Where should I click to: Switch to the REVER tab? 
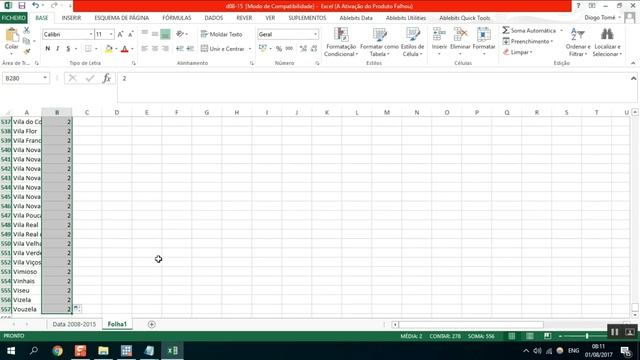244,18
